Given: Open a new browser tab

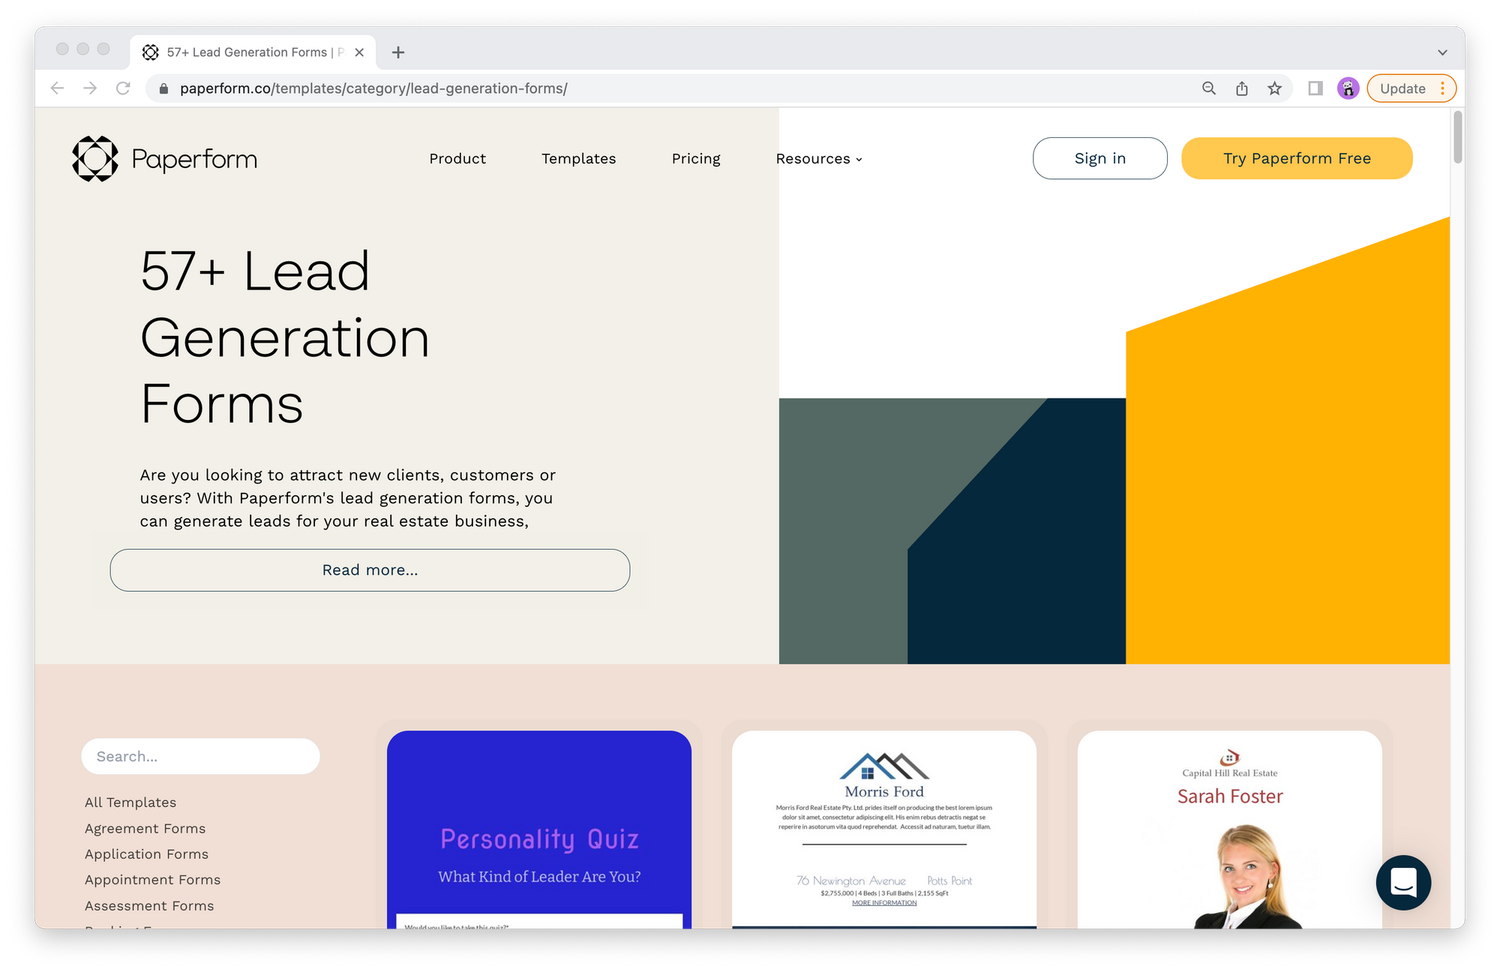Looking at the screenshot, I should pos(398,53).
